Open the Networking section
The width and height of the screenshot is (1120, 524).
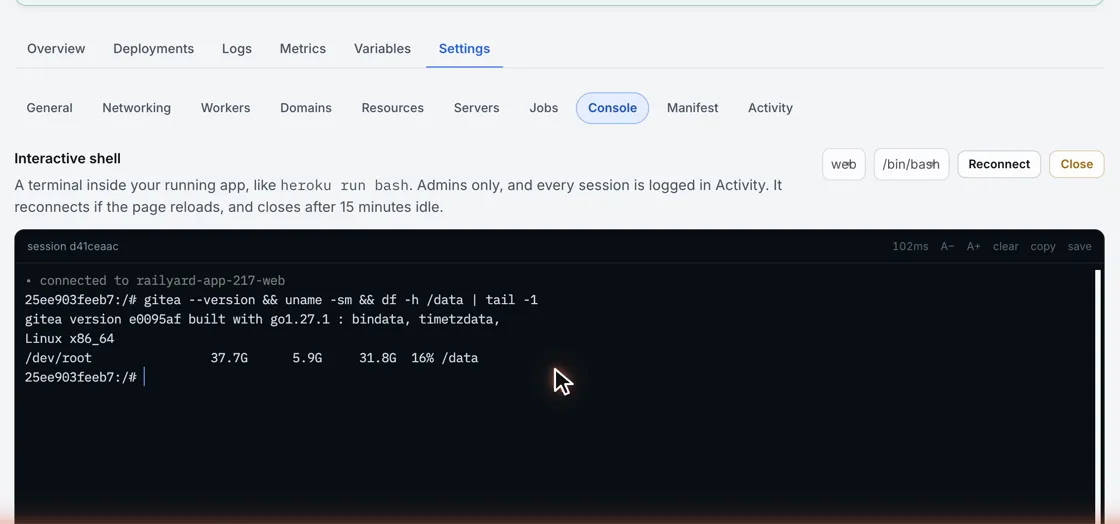(x=136, y=108)
